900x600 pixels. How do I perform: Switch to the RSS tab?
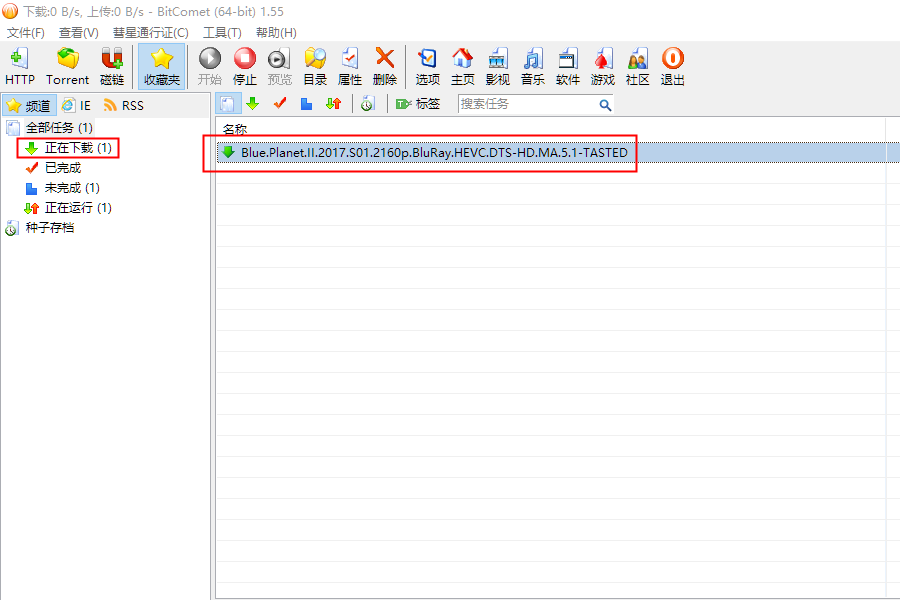124,106
